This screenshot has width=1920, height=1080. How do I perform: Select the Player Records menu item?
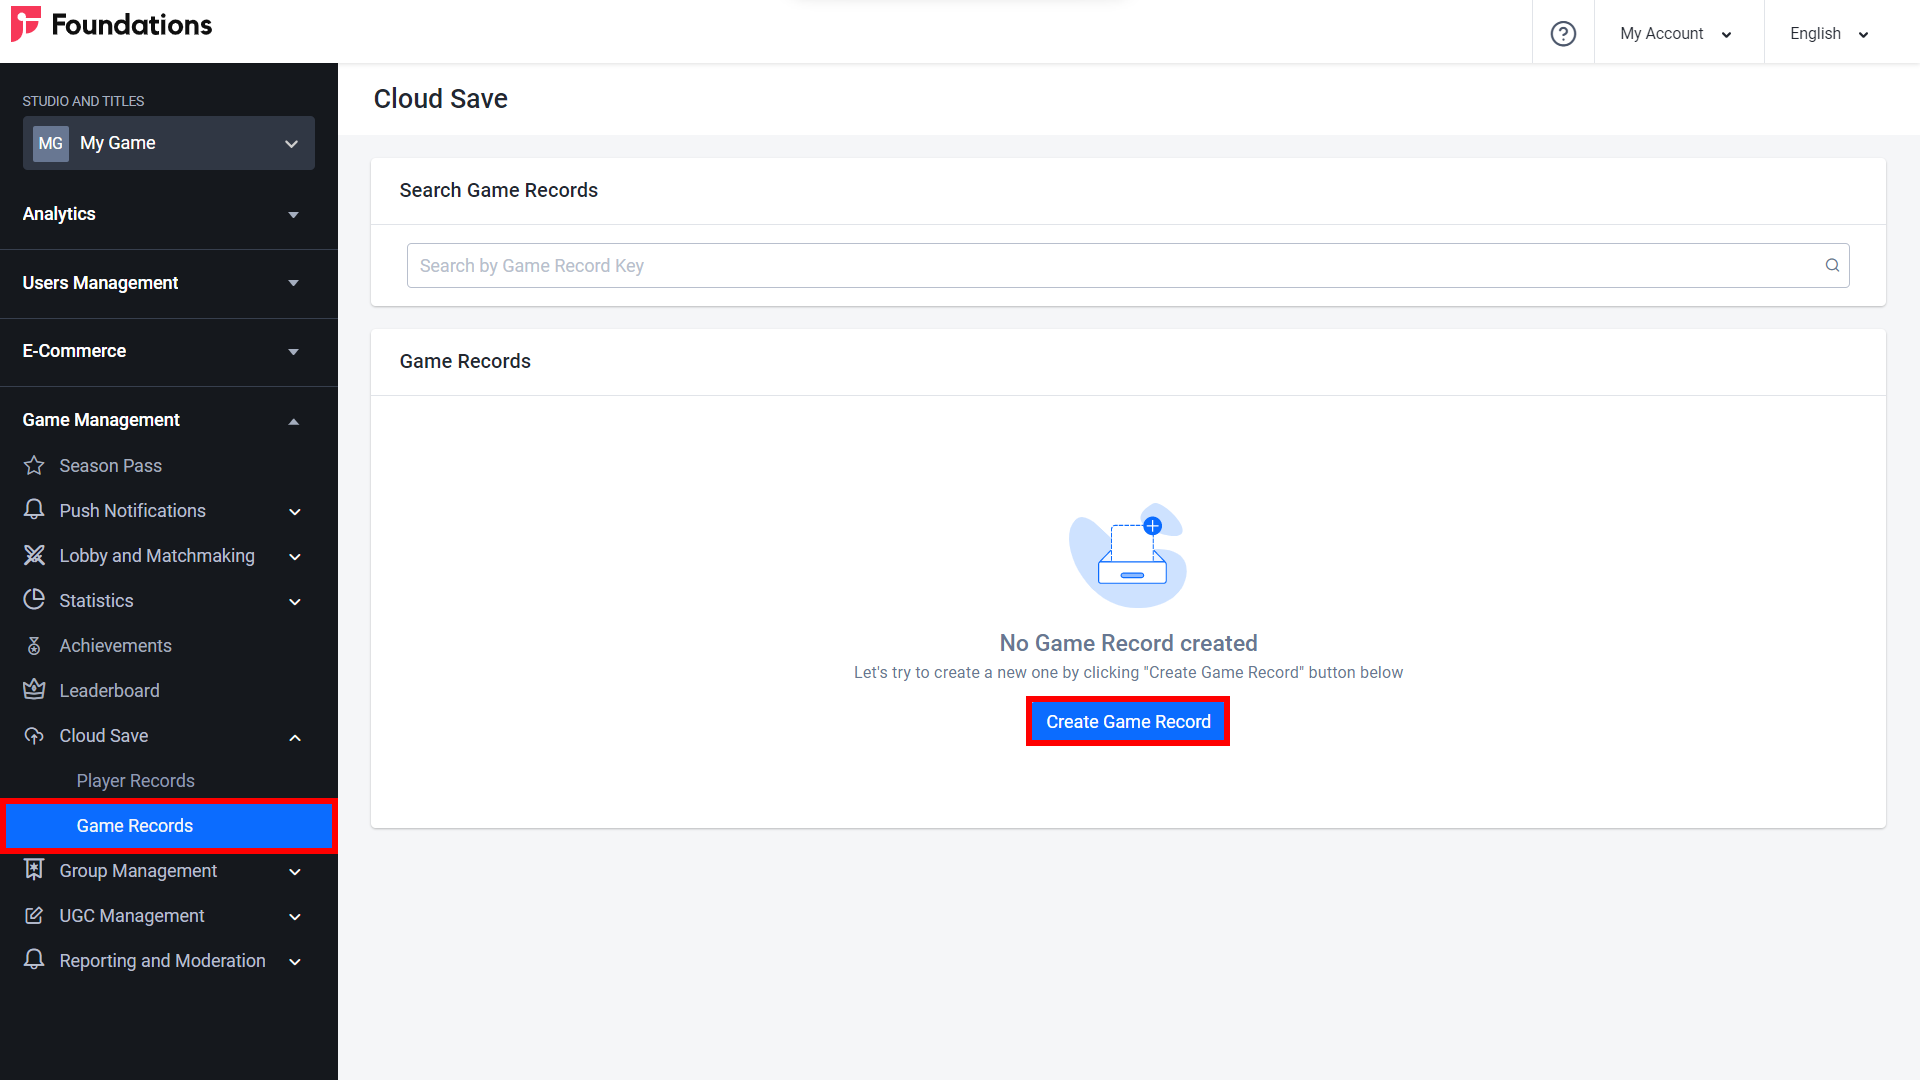tap(135, 779)
